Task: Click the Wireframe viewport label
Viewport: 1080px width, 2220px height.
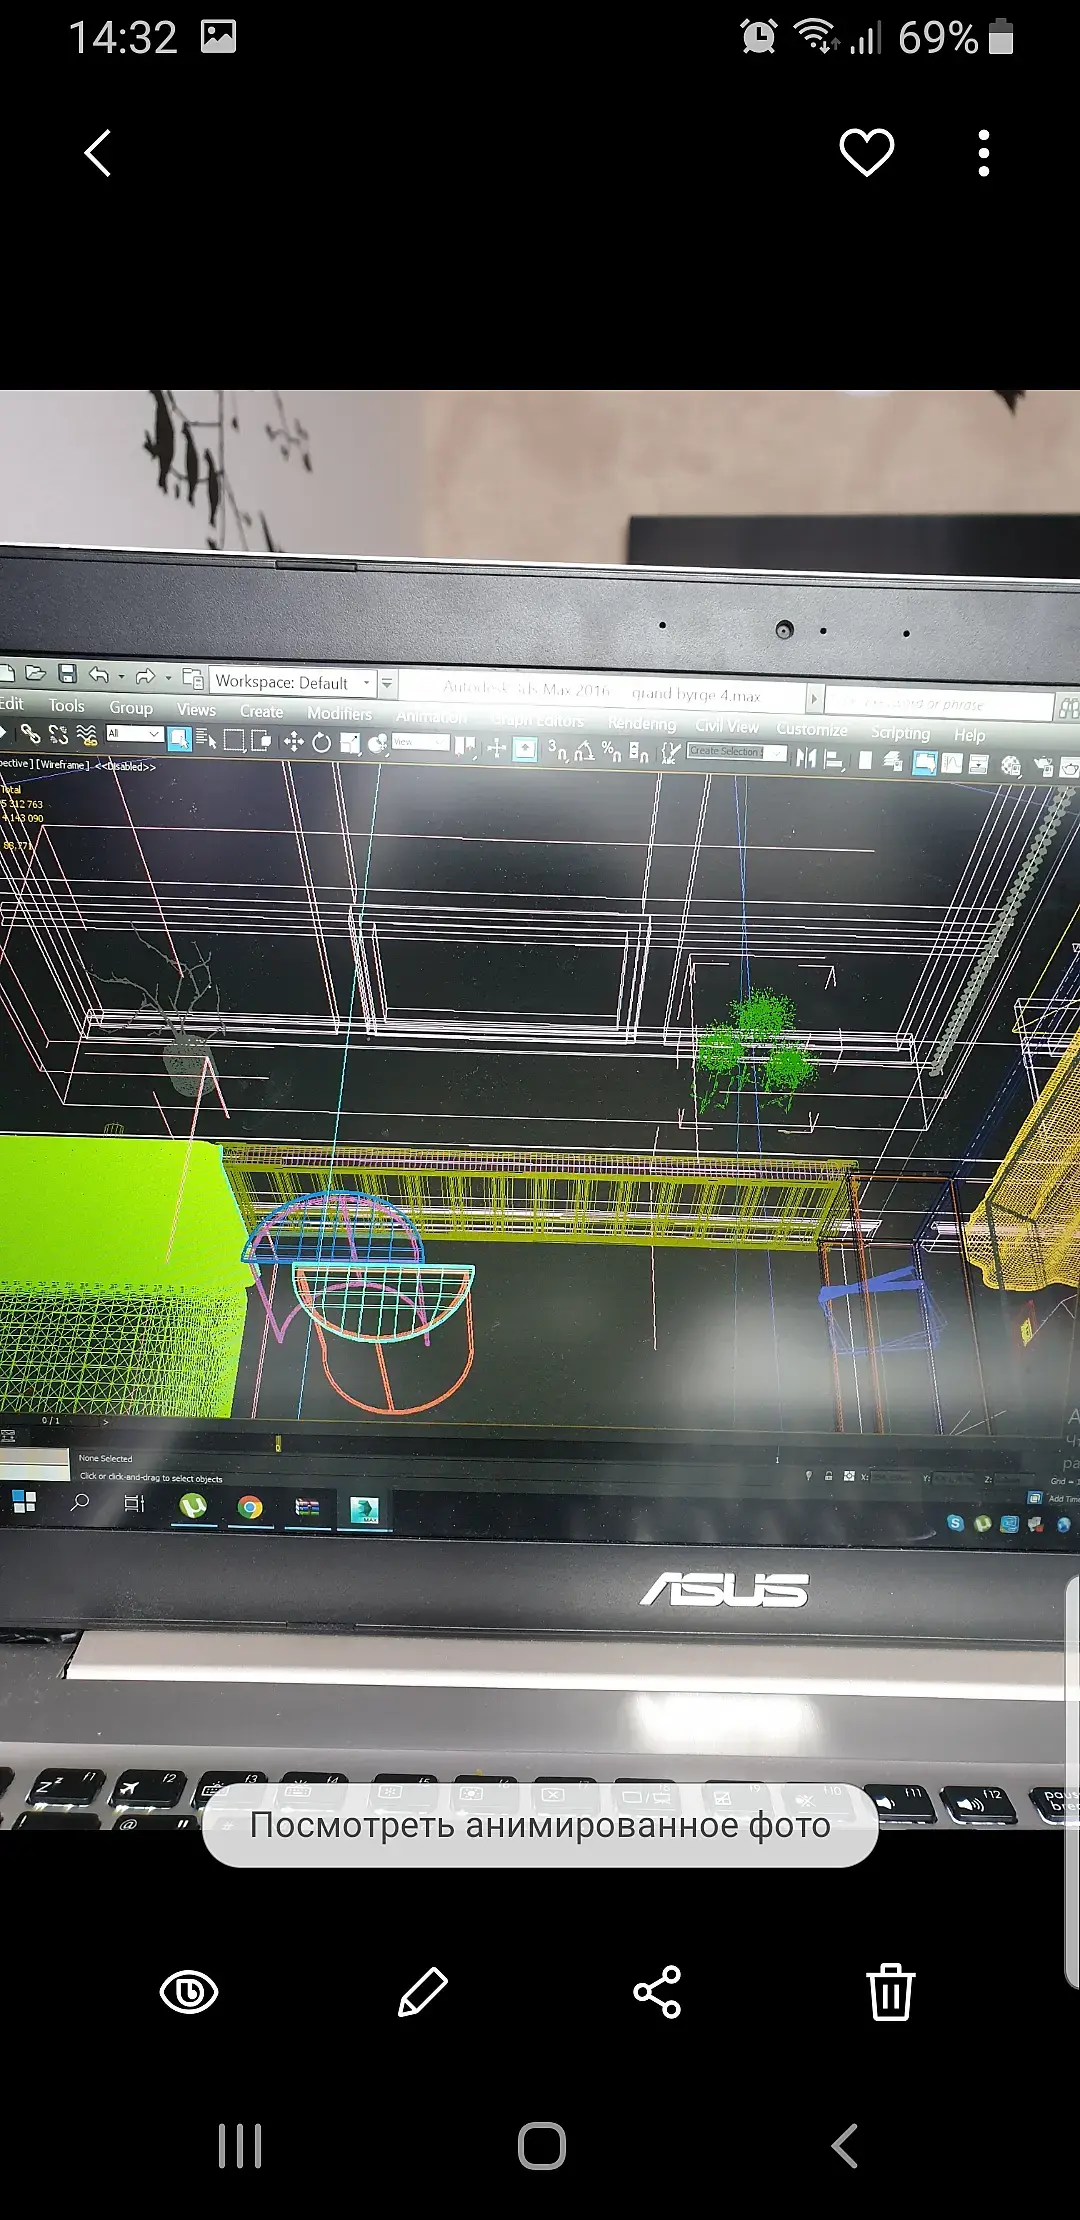Action: point(63,764)
